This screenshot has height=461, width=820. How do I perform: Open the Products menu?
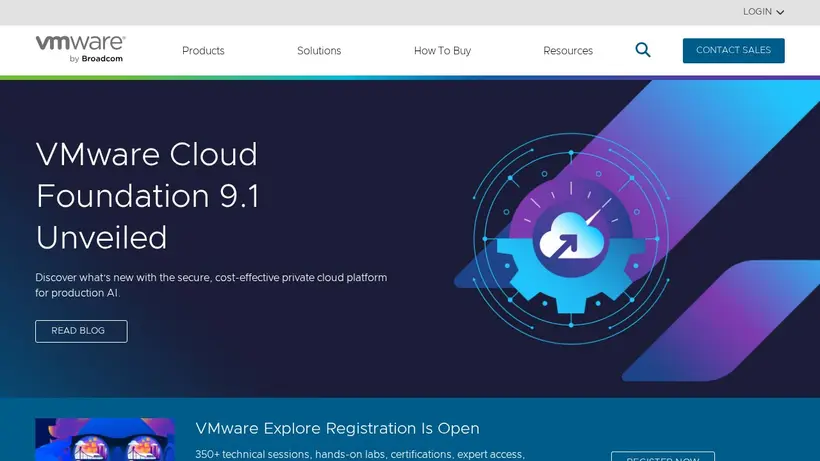(x=203, y=51)
